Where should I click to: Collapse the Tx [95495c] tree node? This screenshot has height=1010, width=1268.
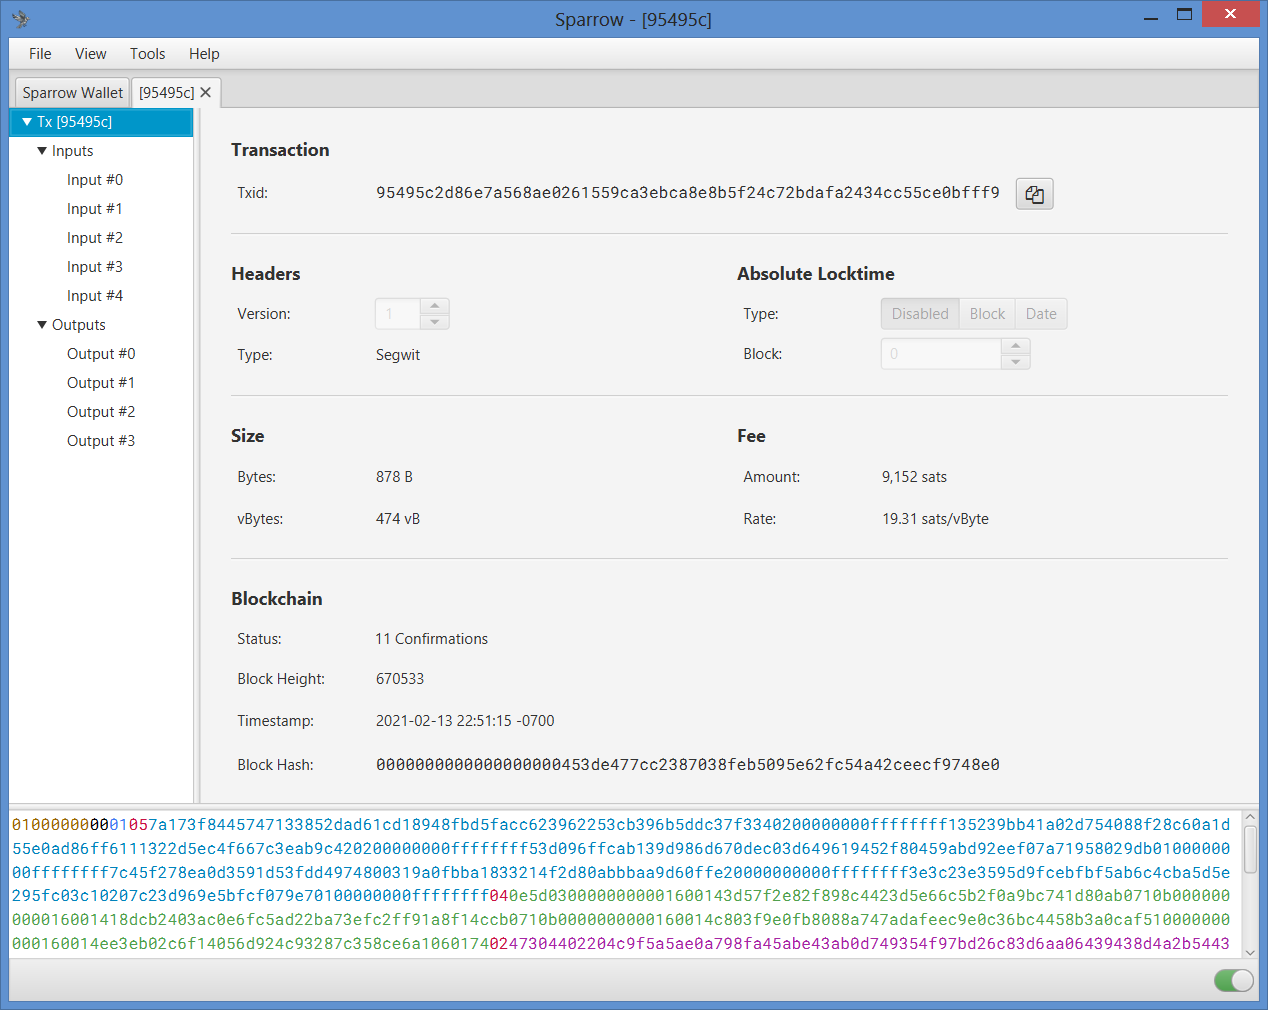click(x=27, y=122)
